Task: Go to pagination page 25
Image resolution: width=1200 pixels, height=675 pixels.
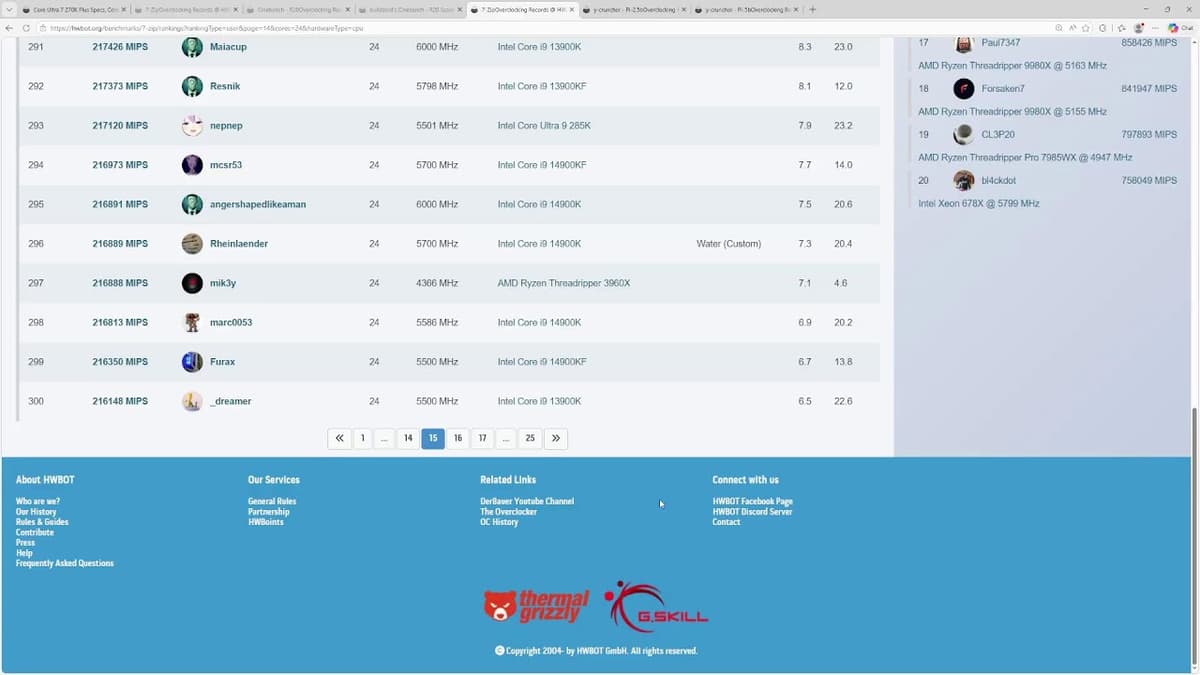Action: tap(530, 438)
